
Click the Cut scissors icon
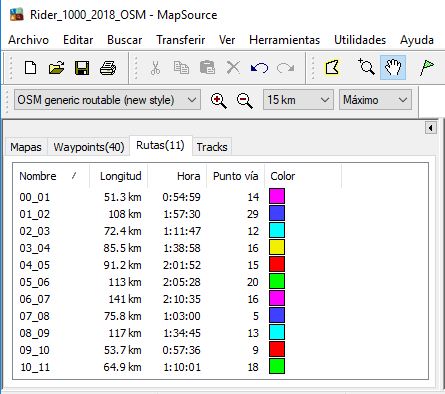tap(155, 68)
